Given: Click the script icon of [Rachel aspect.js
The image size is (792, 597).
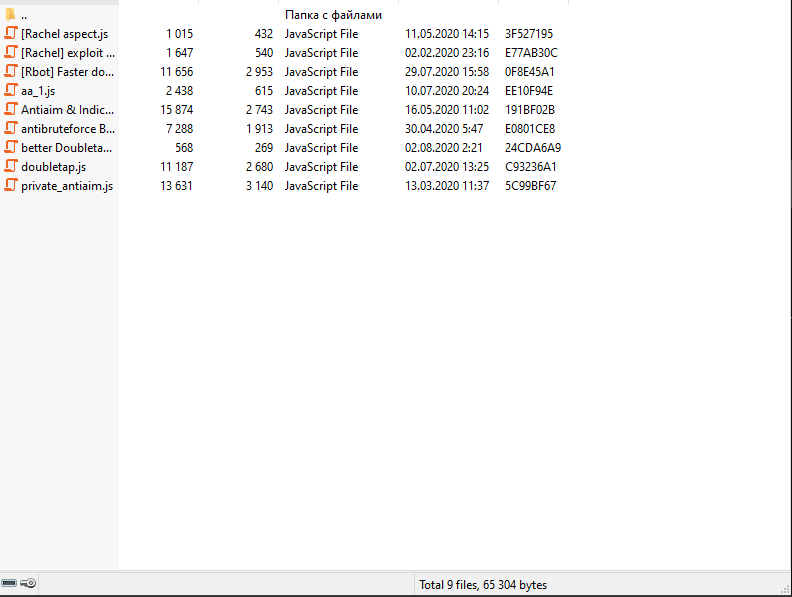Looking at the screenshot, I should pos(11,33).
